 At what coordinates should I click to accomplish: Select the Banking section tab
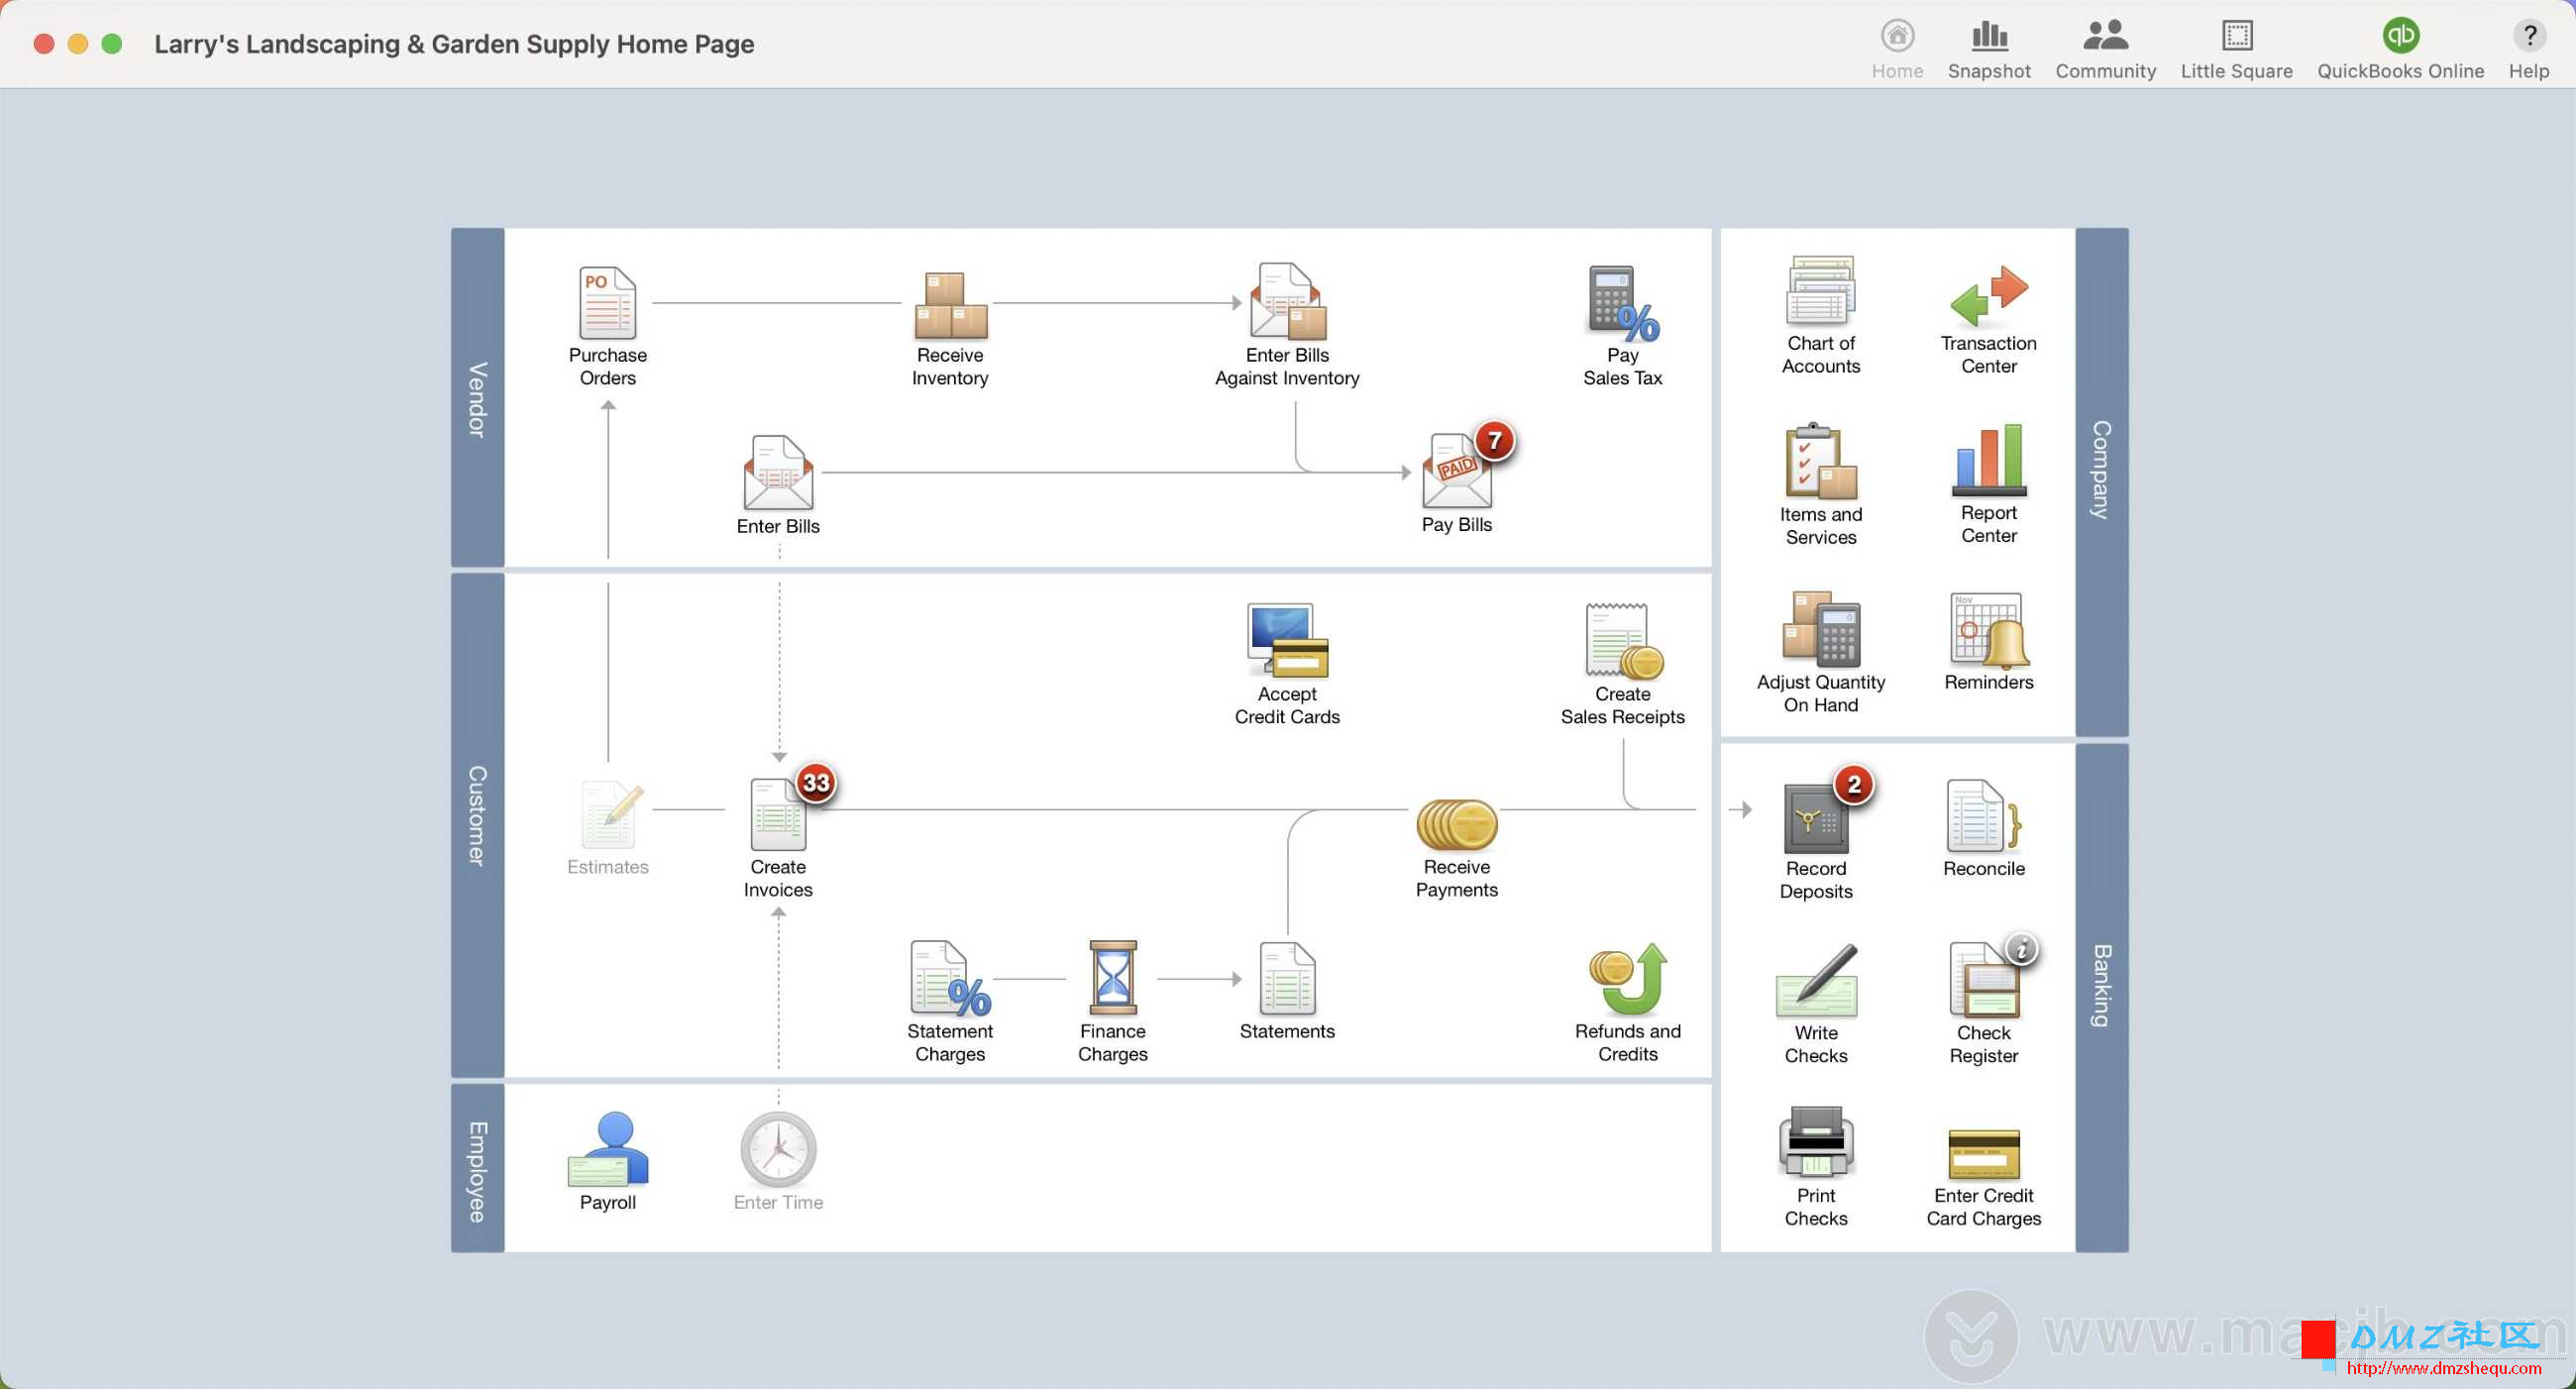2101,997
